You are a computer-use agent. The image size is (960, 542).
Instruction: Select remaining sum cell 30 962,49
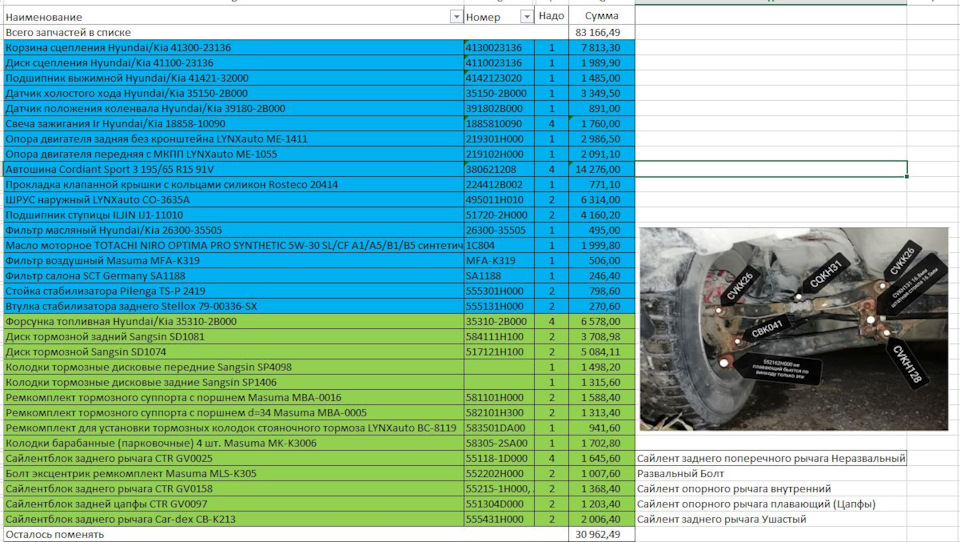pos(601,534)
